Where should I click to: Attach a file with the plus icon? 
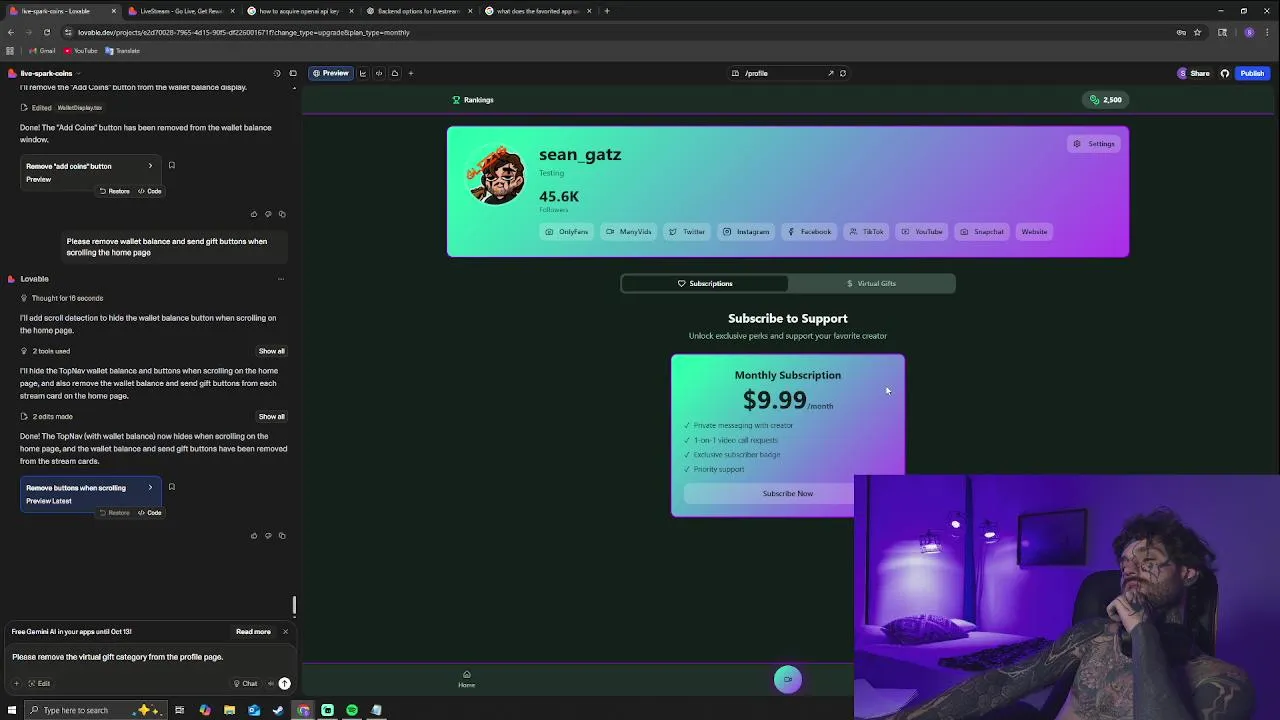pyautogui.click(x=16, y=683)
